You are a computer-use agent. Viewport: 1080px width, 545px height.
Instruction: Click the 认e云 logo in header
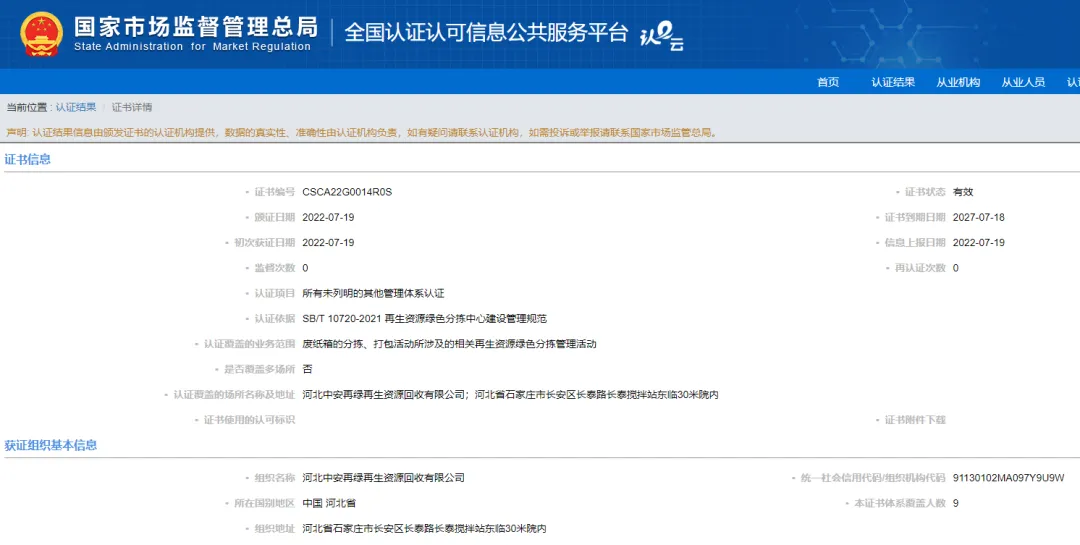661,35
